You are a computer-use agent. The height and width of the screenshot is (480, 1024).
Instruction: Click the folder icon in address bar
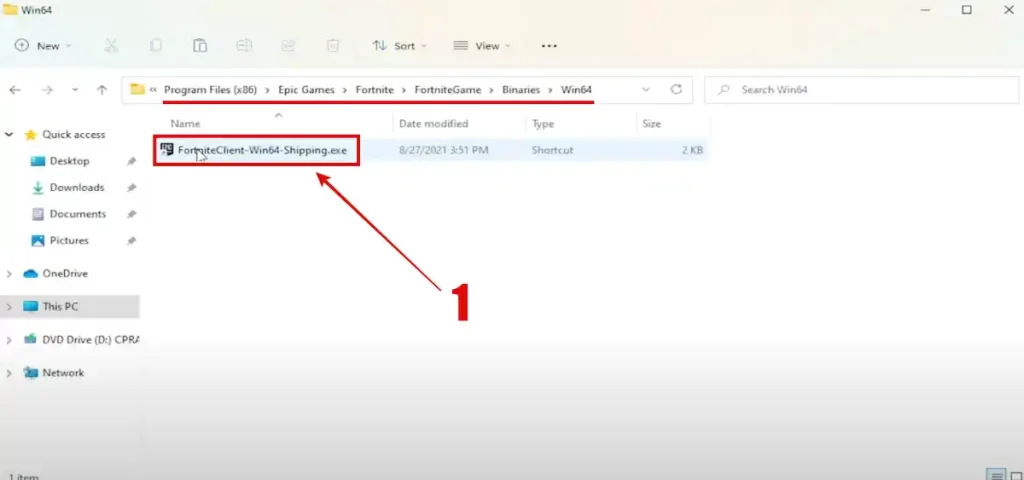coord(136,89)
